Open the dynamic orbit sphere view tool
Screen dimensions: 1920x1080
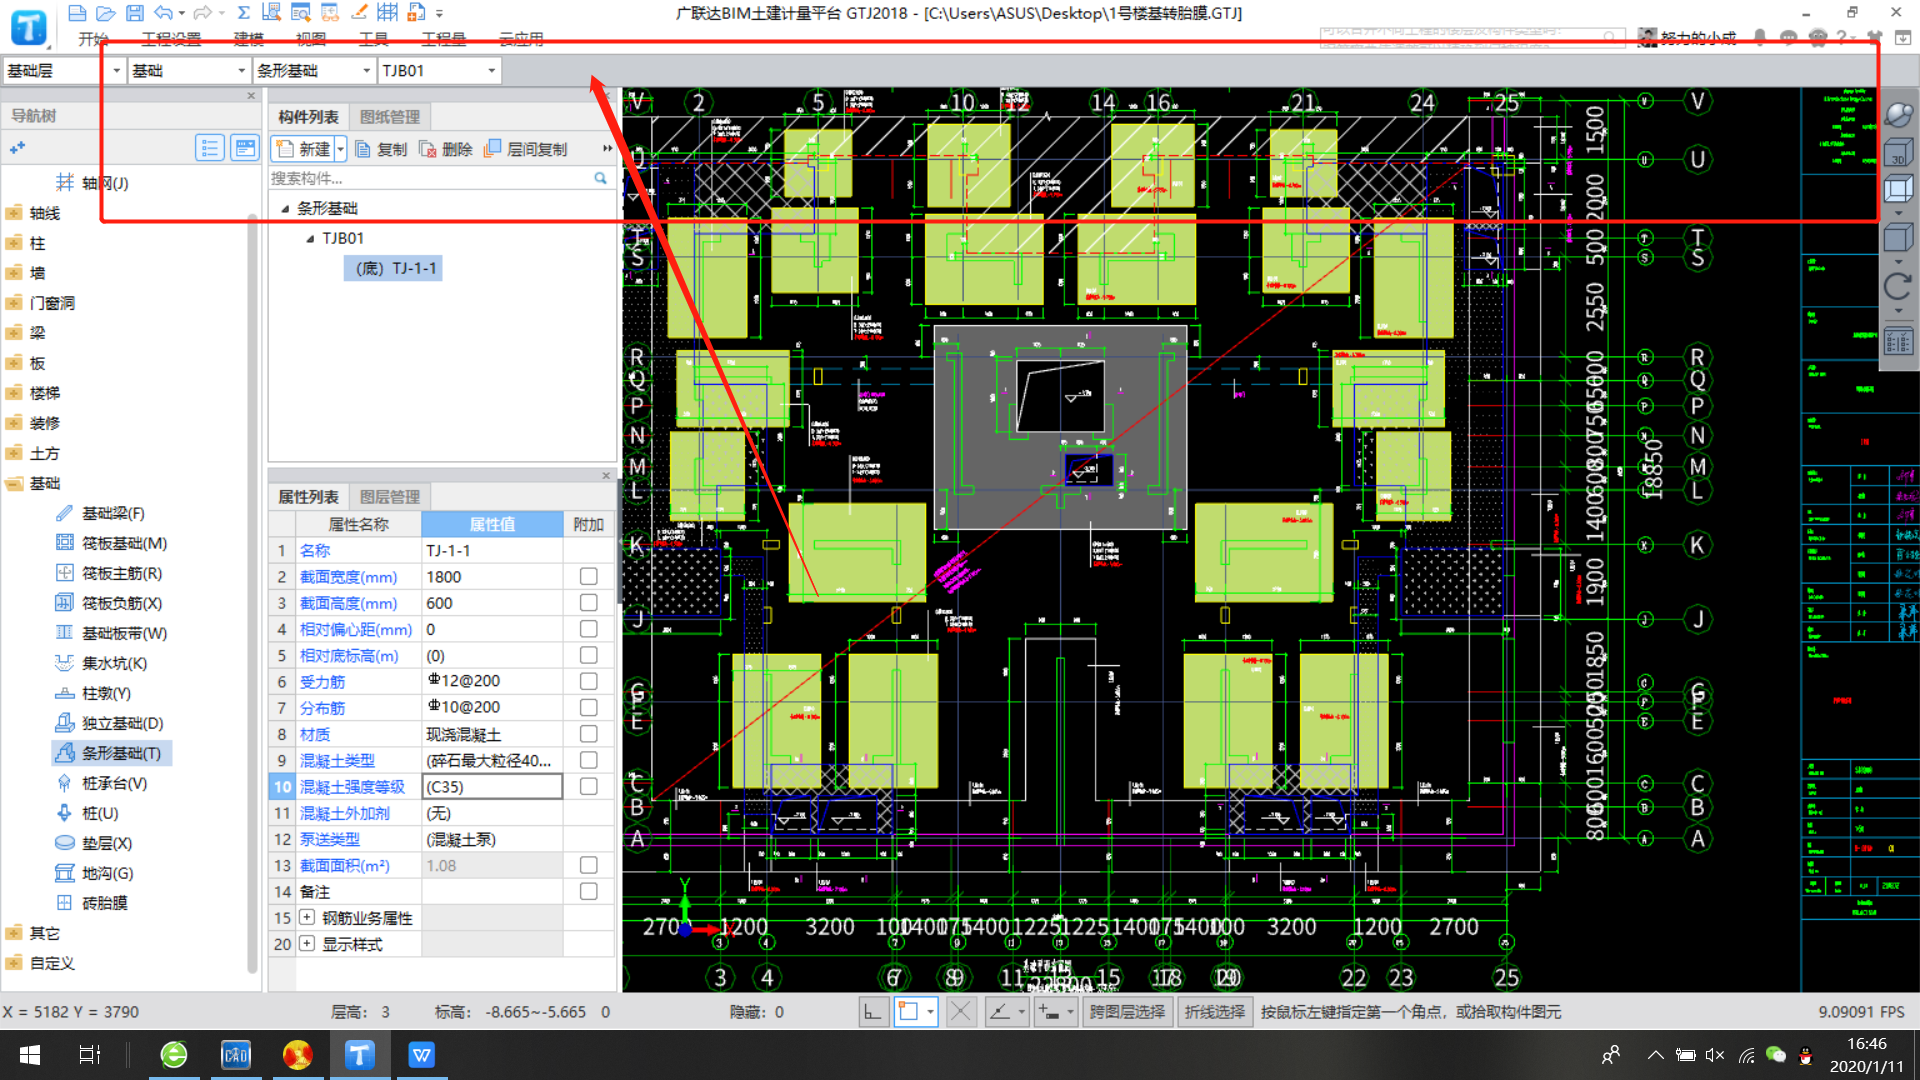[x=1898, y=115]
